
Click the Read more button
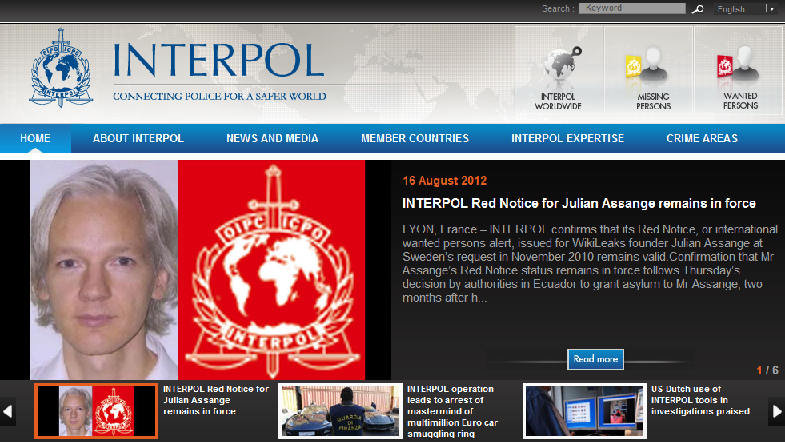(x=595, y=359)
